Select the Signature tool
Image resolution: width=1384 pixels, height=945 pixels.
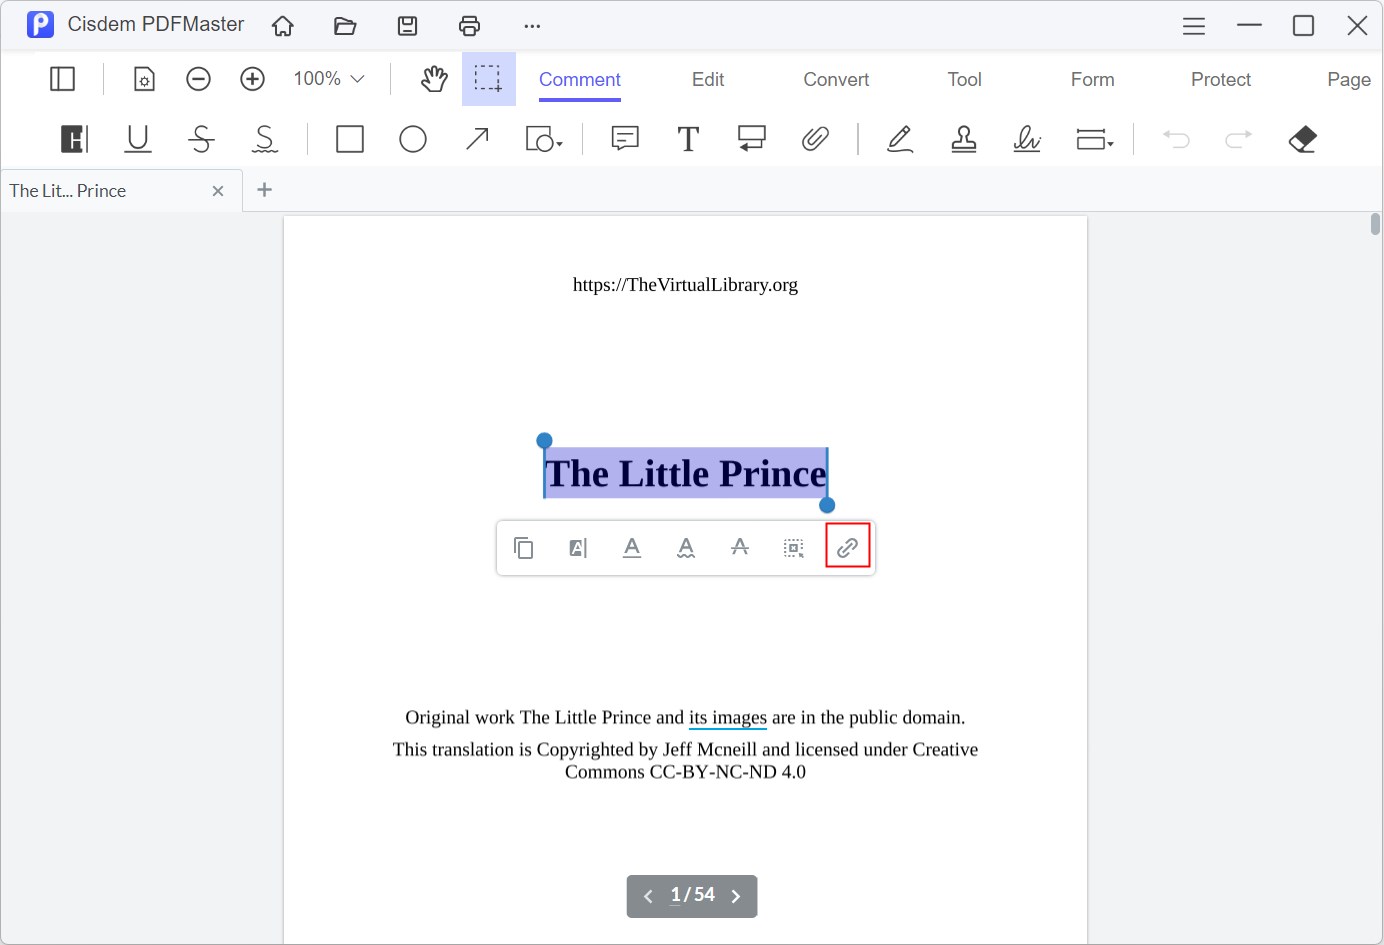coord(1027,139)
